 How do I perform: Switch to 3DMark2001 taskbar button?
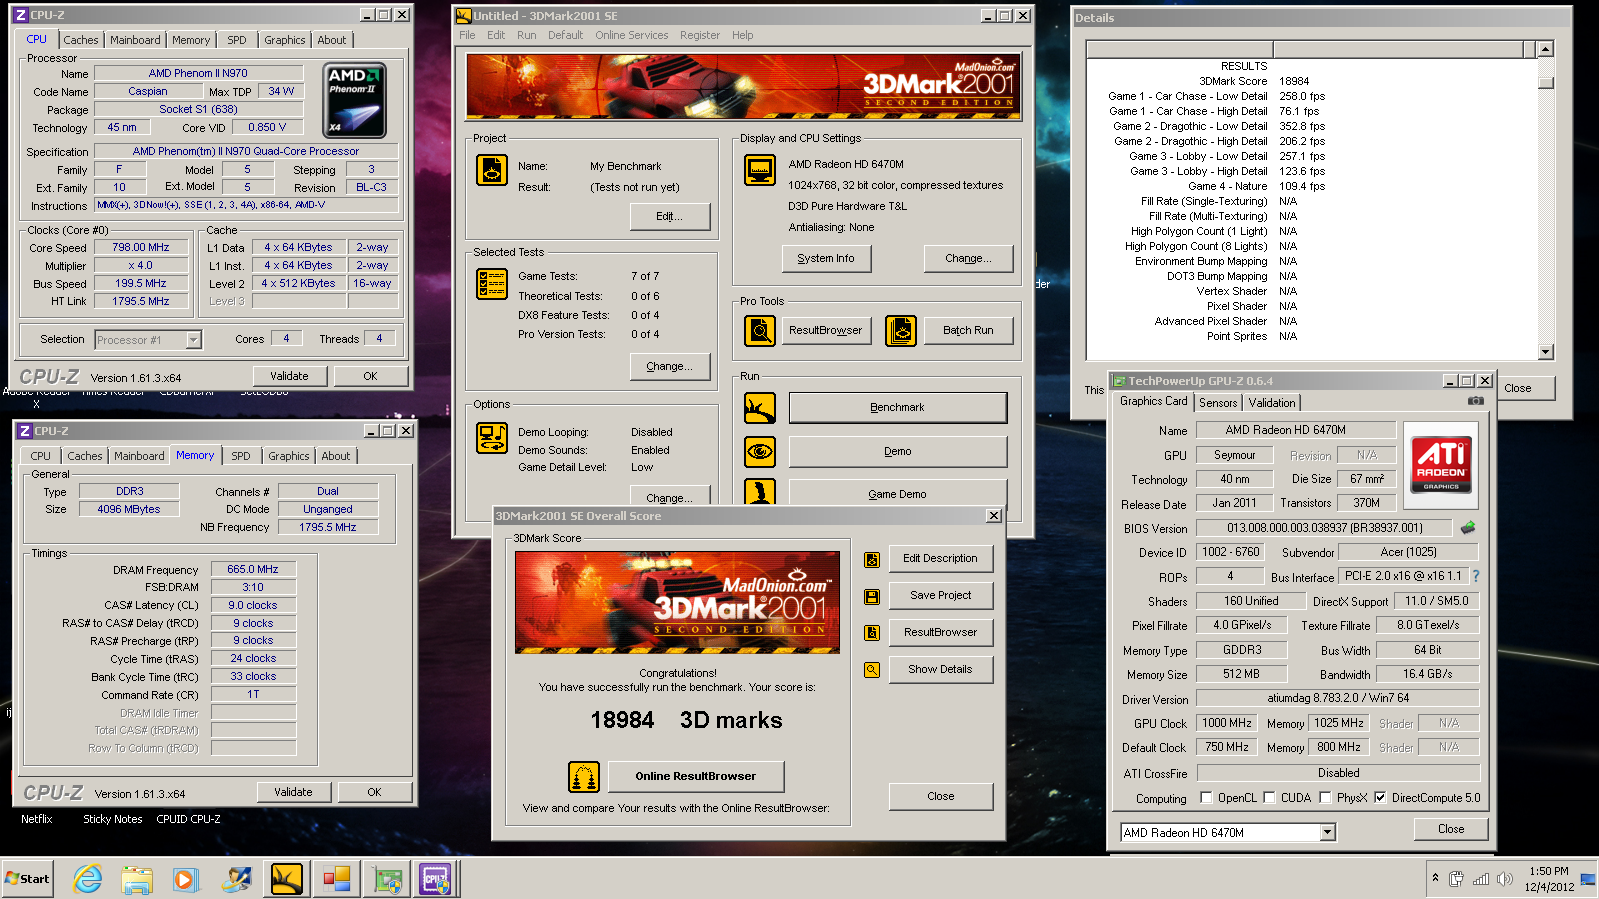(x=286, y=879)
